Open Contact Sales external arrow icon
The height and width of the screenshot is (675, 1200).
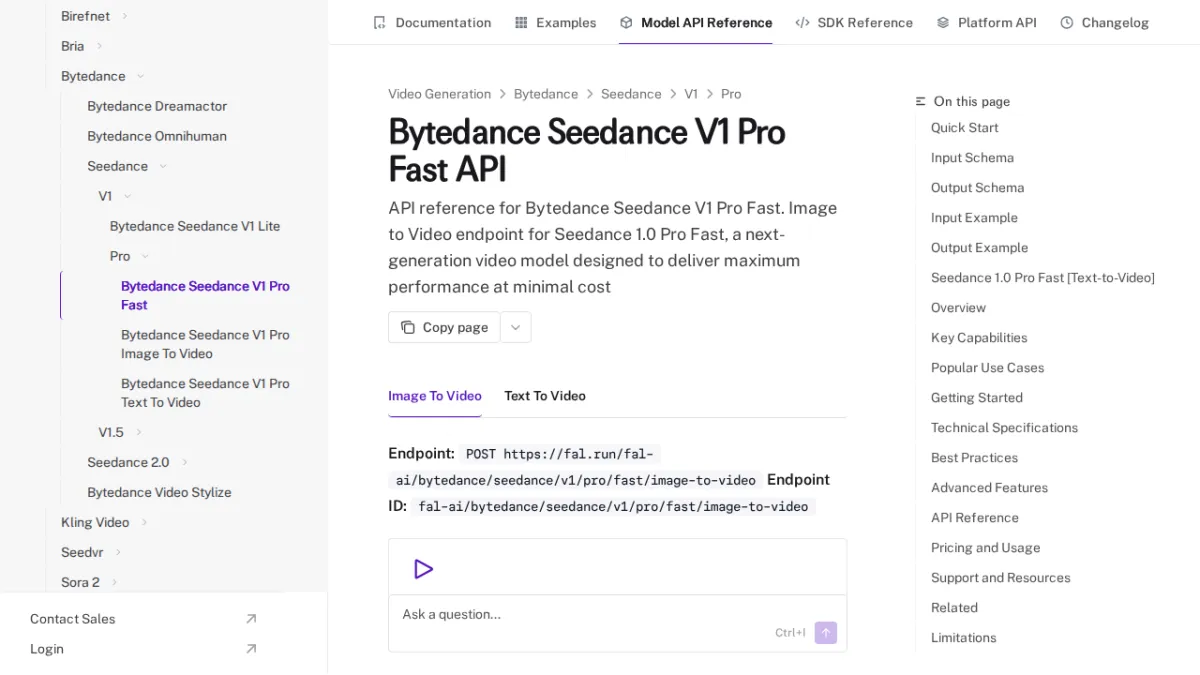click(x=251, y=619)
